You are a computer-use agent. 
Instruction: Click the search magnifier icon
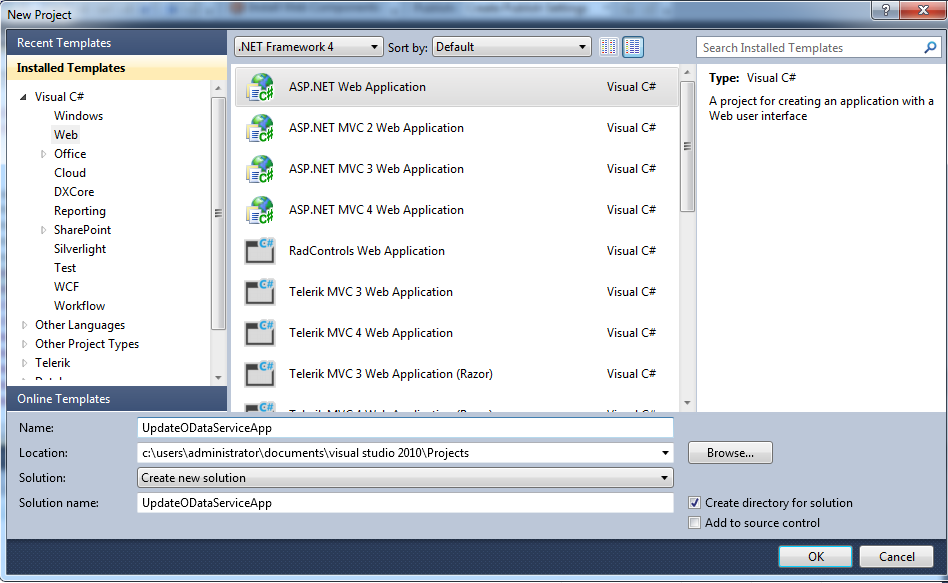click(930, 47)
